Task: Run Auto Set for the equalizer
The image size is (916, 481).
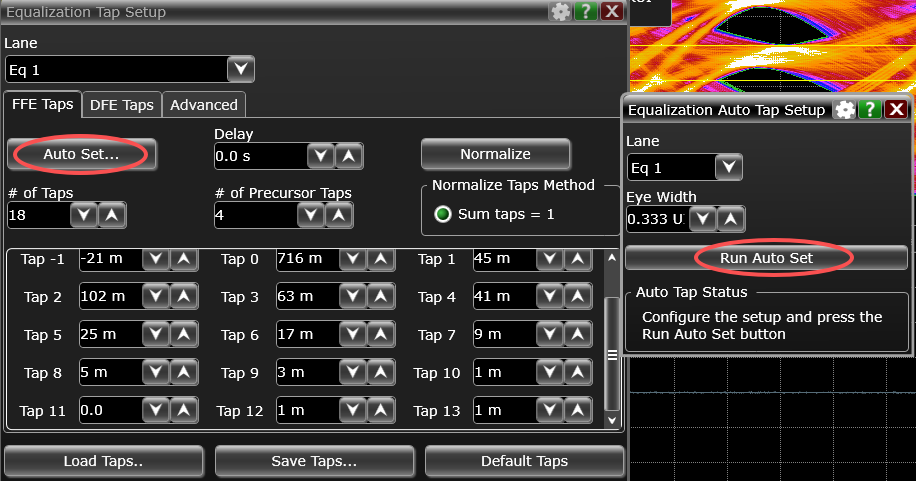Action: pyautogui.click(x=766, y=258)
